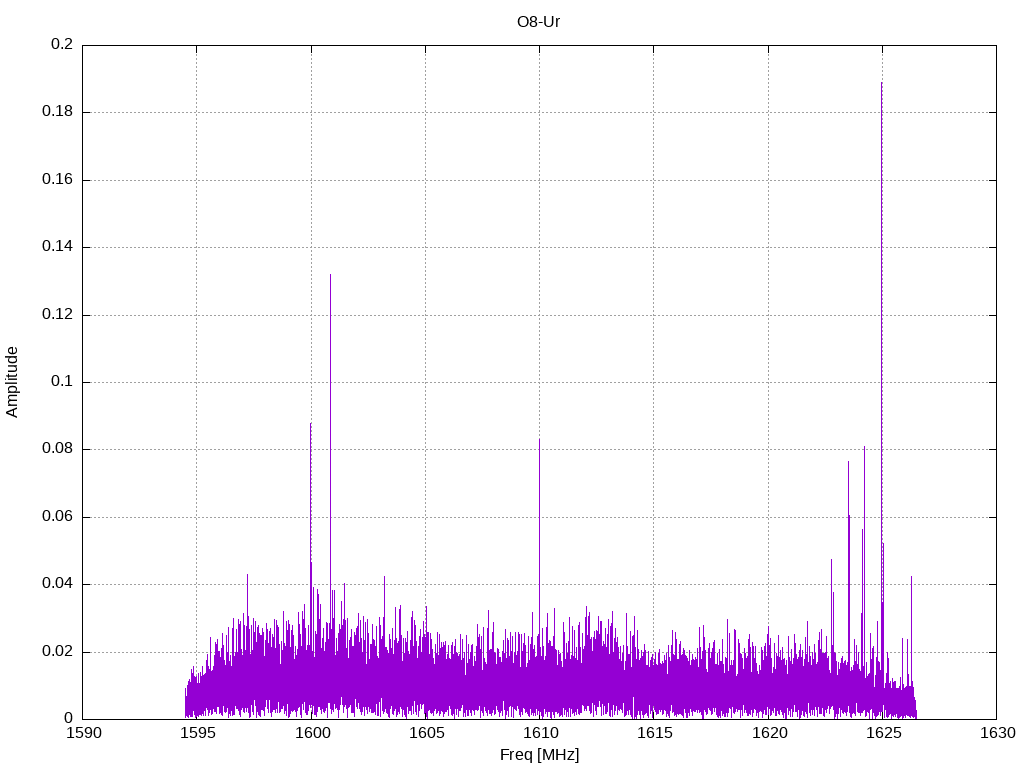Click the 0.18 y-axis tick label
The image size is (1024, 768).
coord(58,112)
